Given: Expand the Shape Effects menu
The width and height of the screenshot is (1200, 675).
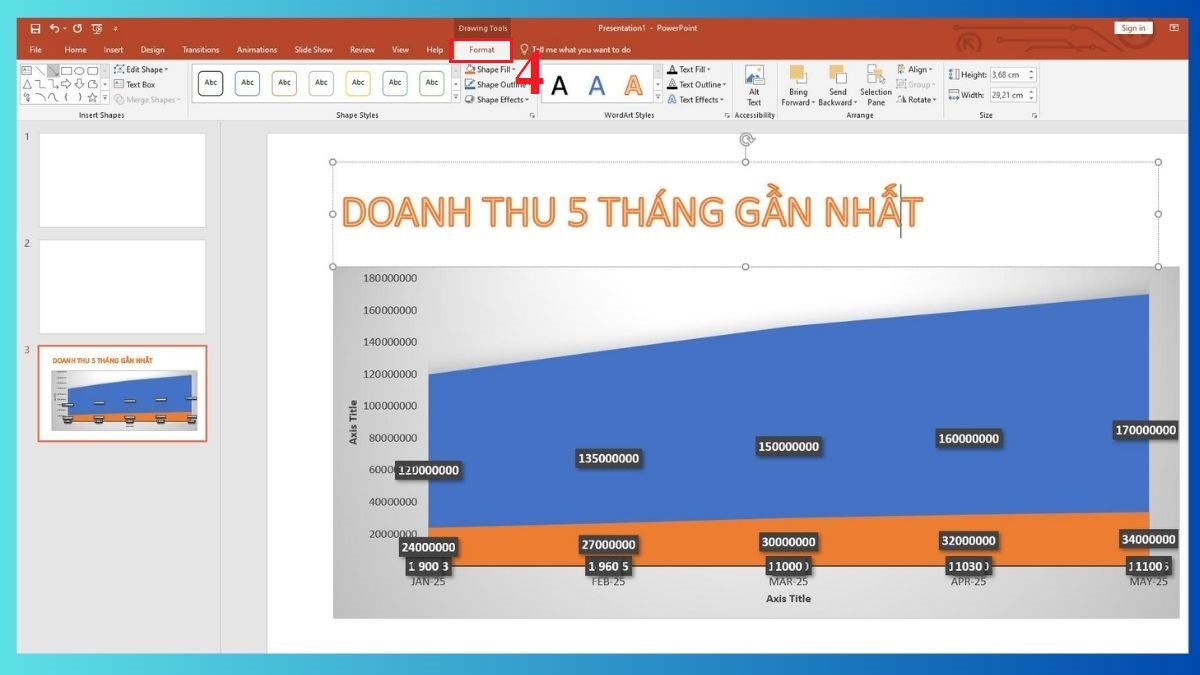Looking at the screenshot, I should pyautogui.click(x=497, y=99).
